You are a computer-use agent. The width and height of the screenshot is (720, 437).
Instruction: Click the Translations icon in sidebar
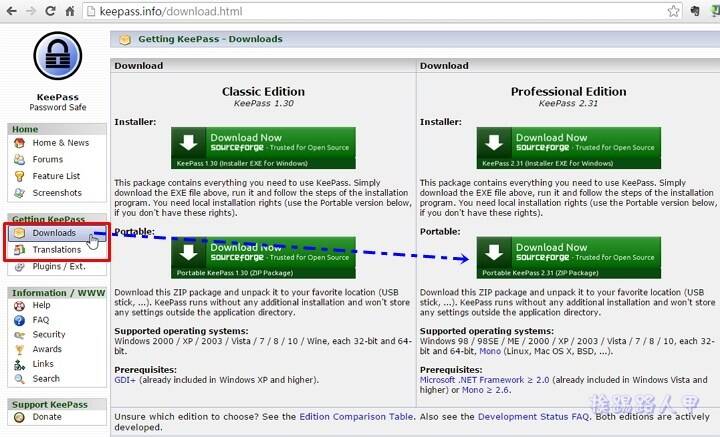(x=19, y=250)
